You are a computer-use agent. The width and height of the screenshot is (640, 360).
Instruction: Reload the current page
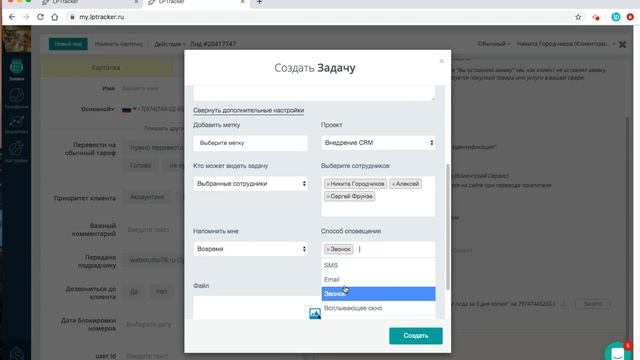pos(40,17)
